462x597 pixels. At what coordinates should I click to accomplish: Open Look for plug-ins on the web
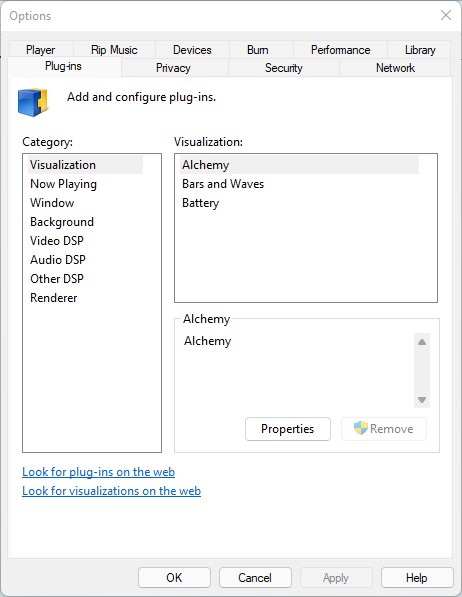pyautogui.click(x=99, y=472)
